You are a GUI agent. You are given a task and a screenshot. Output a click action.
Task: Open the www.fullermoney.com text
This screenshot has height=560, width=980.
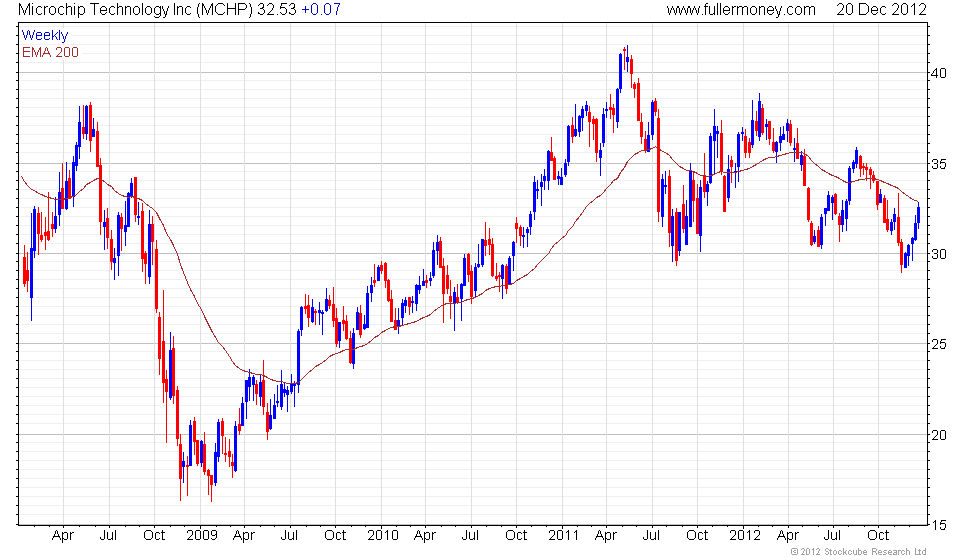pyautogui.click(x=741, y=9)
